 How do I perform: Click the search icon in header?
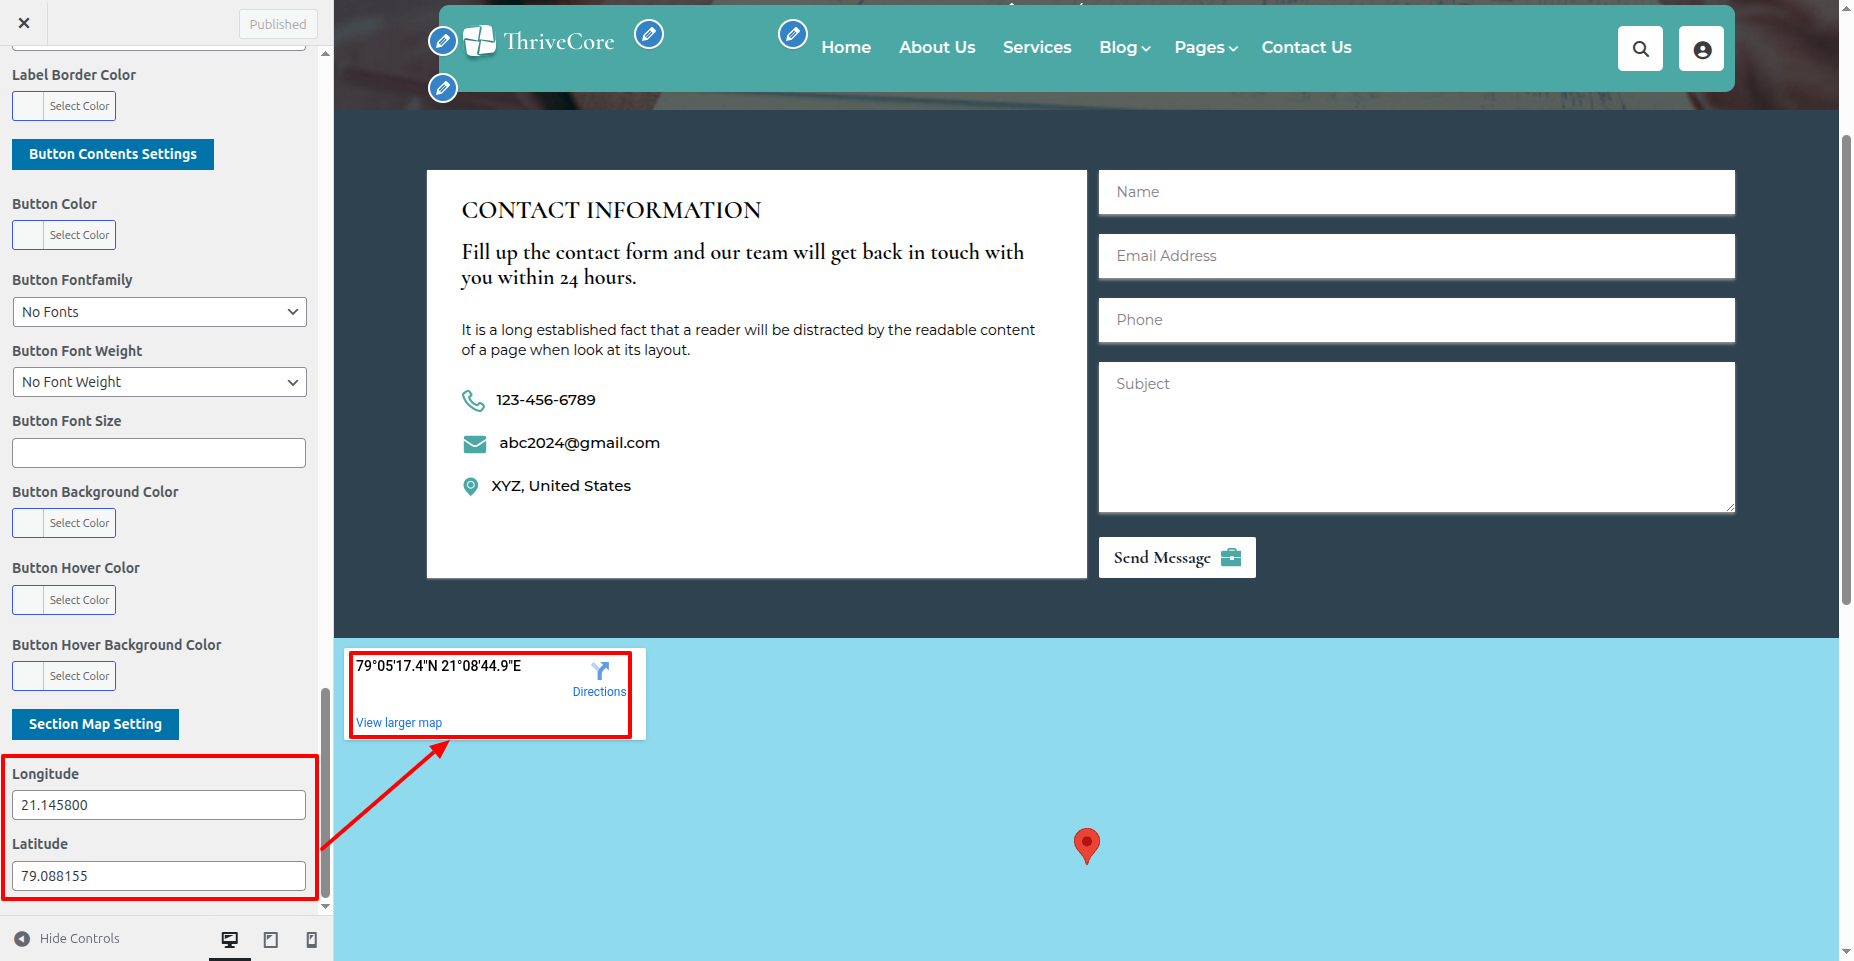coord(1640,49)
